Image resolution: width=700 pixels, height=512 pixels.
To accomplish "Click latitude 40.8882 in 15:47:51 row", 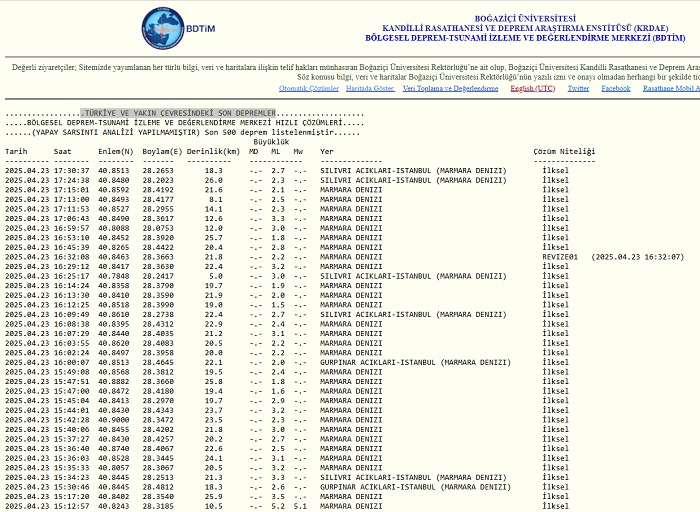I will [x=114, y=382].
